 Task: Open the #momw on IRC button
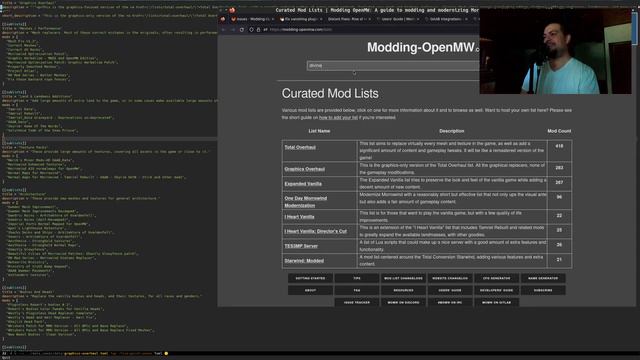[x=450, y=302]
